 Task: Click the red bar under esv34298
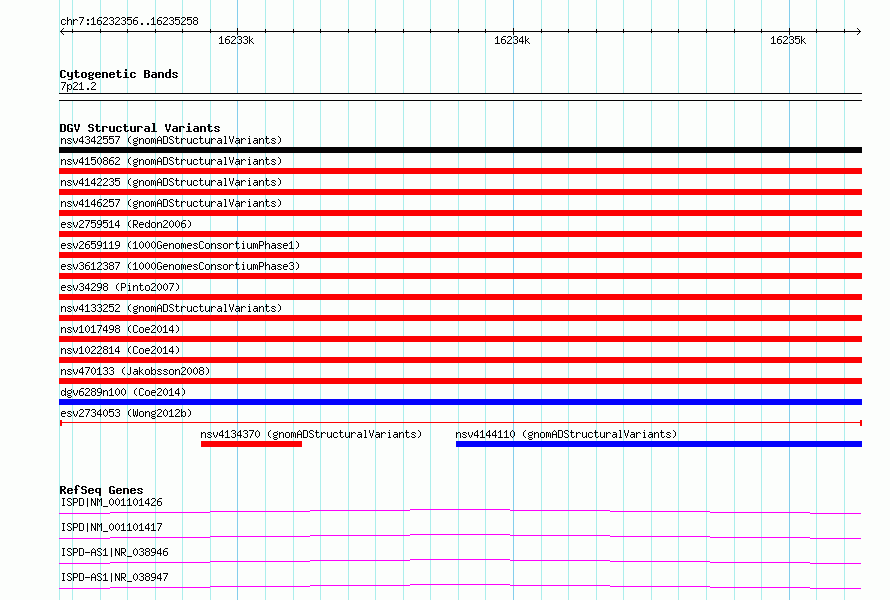[460, 297]
